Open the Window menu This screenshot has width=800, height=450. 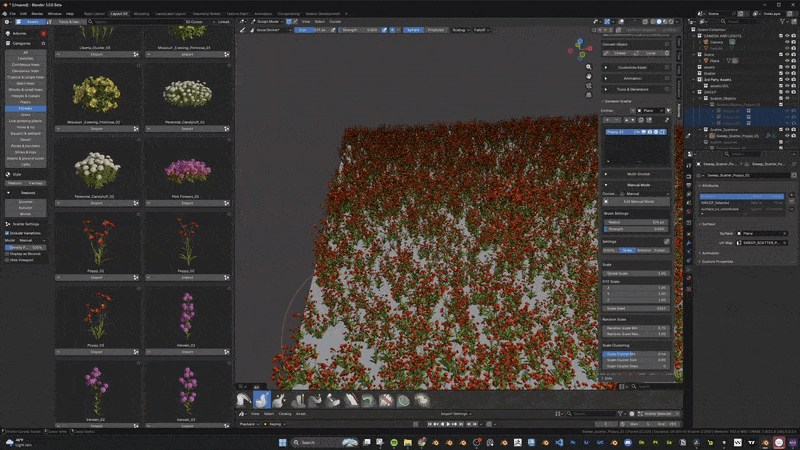click(x=55, y=14)
